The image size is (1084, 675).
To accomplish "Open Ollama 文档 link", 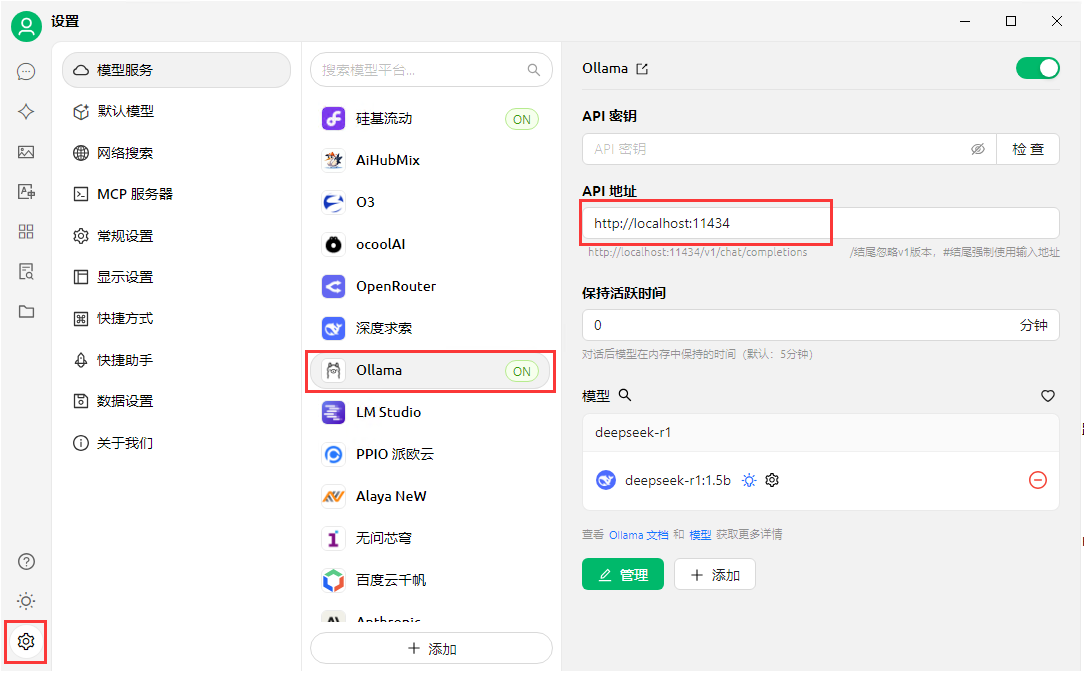I will 639,535.
